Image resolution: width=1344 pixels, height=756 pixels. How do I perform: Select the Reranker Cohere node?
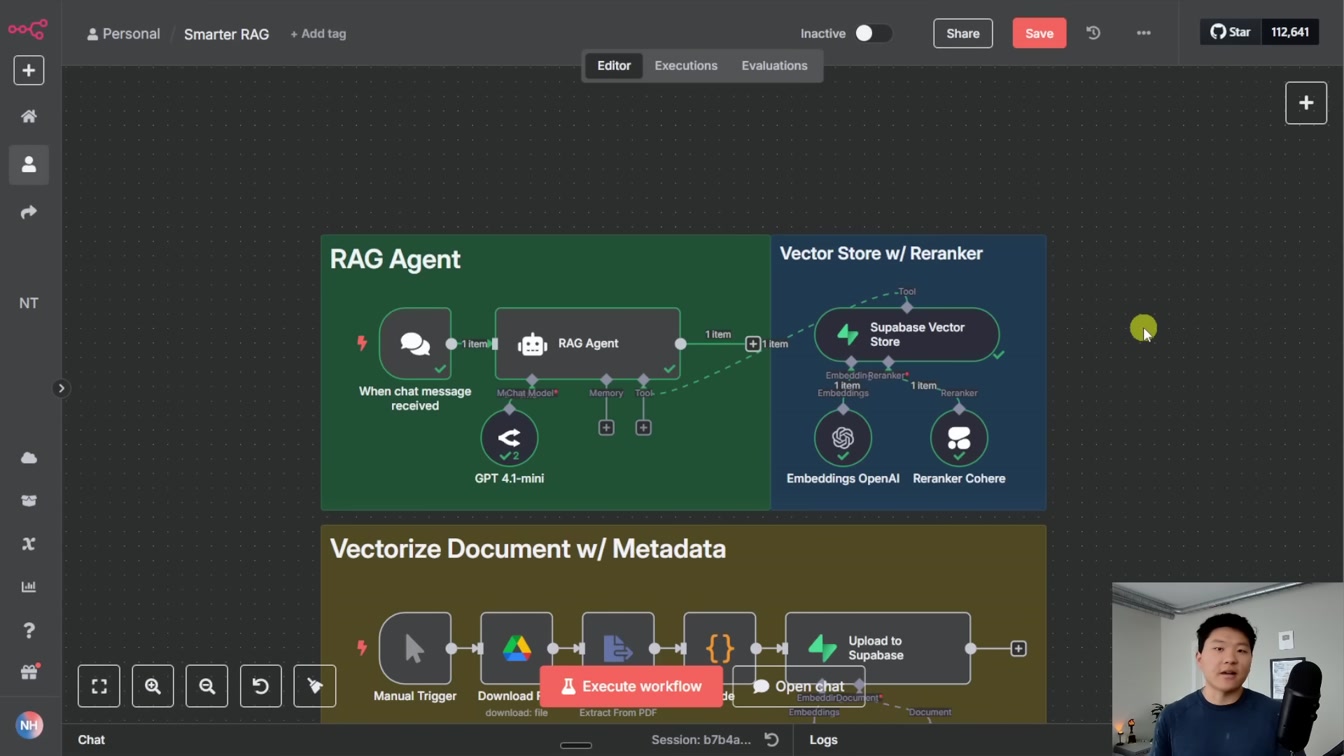pos(959,438)
